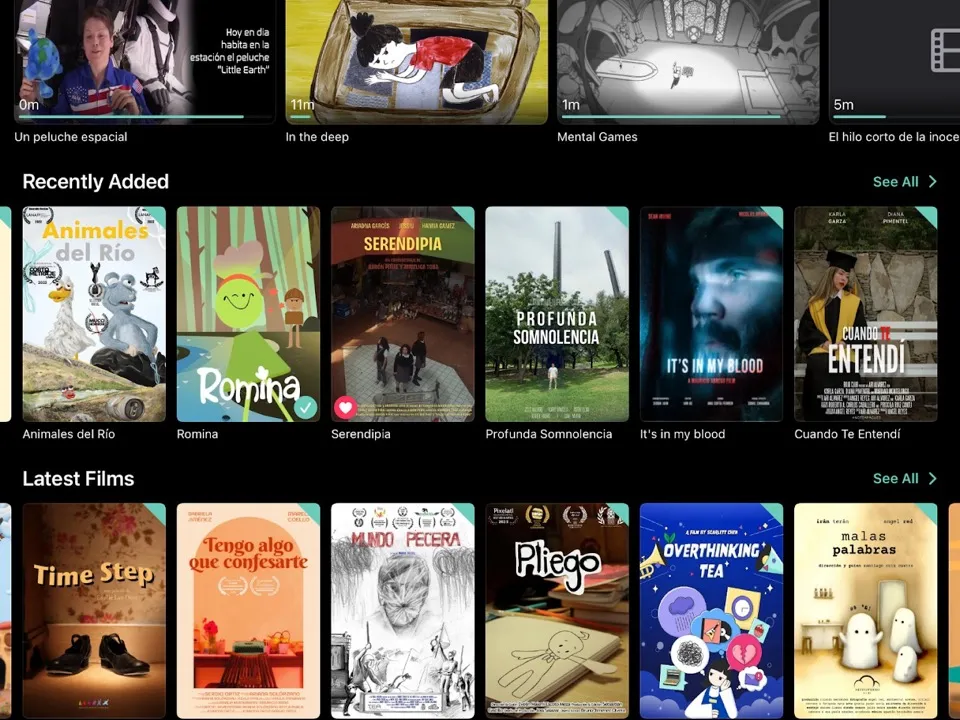Viewport: 960px width, 720px height.
Task: Click the Un peluche espacial caption
Action: [71, 137]
